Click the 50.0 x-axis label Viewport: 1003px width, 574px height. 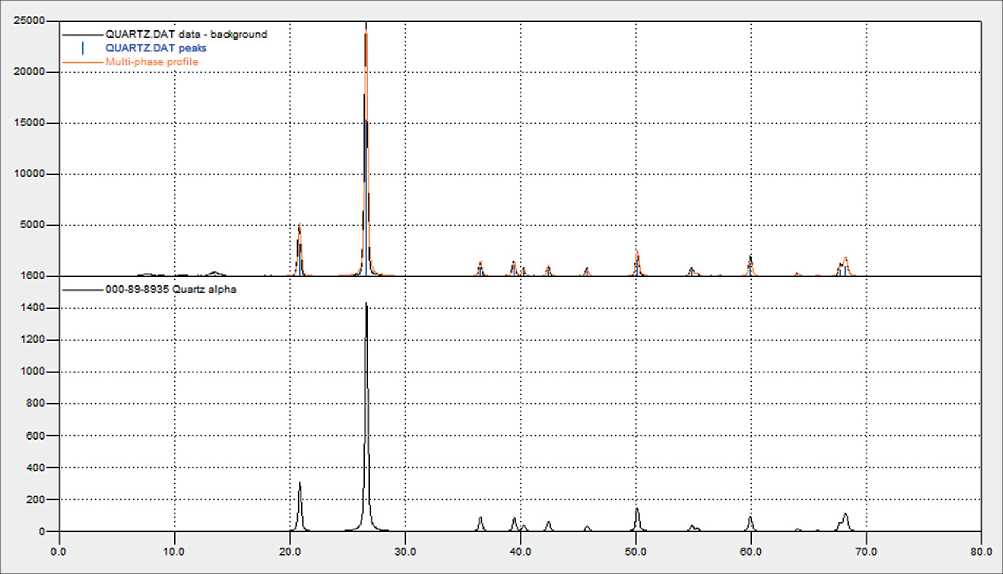[635, 552]
